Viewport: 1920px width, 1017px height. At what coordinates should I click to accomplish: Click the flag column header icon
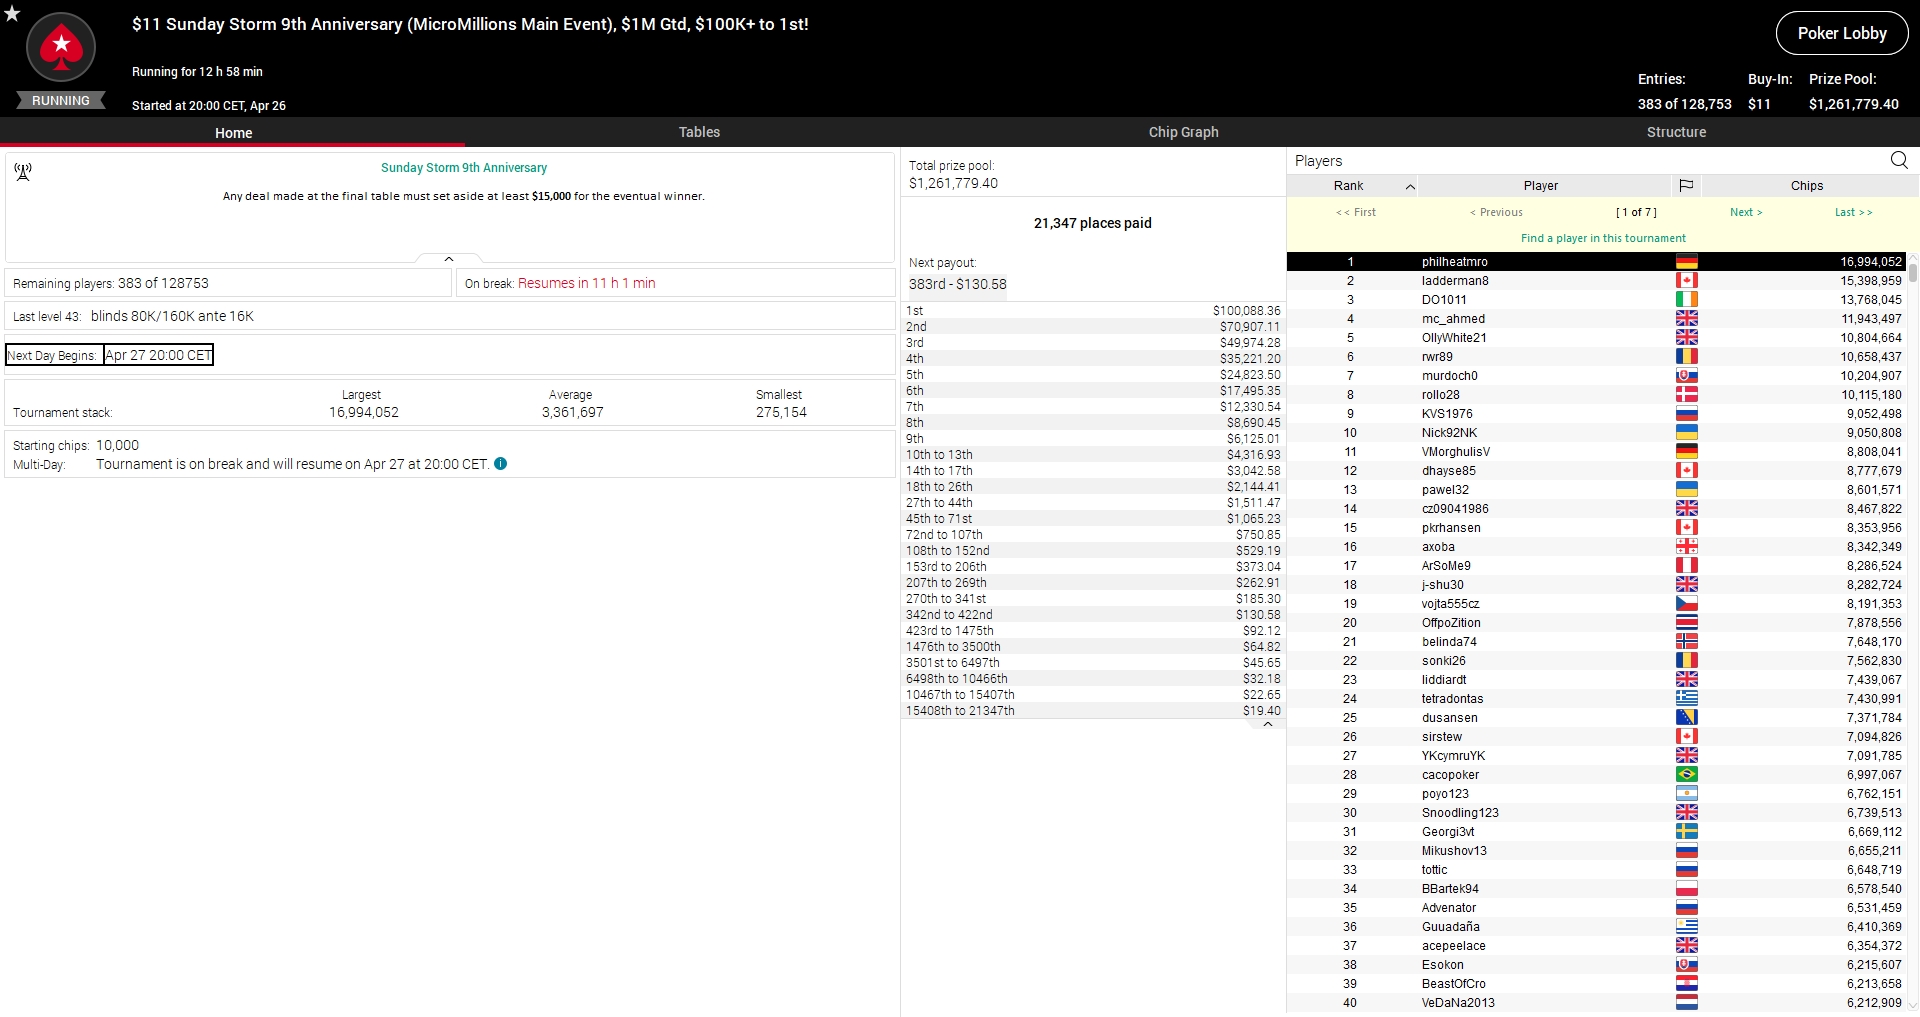[1686, 185]
